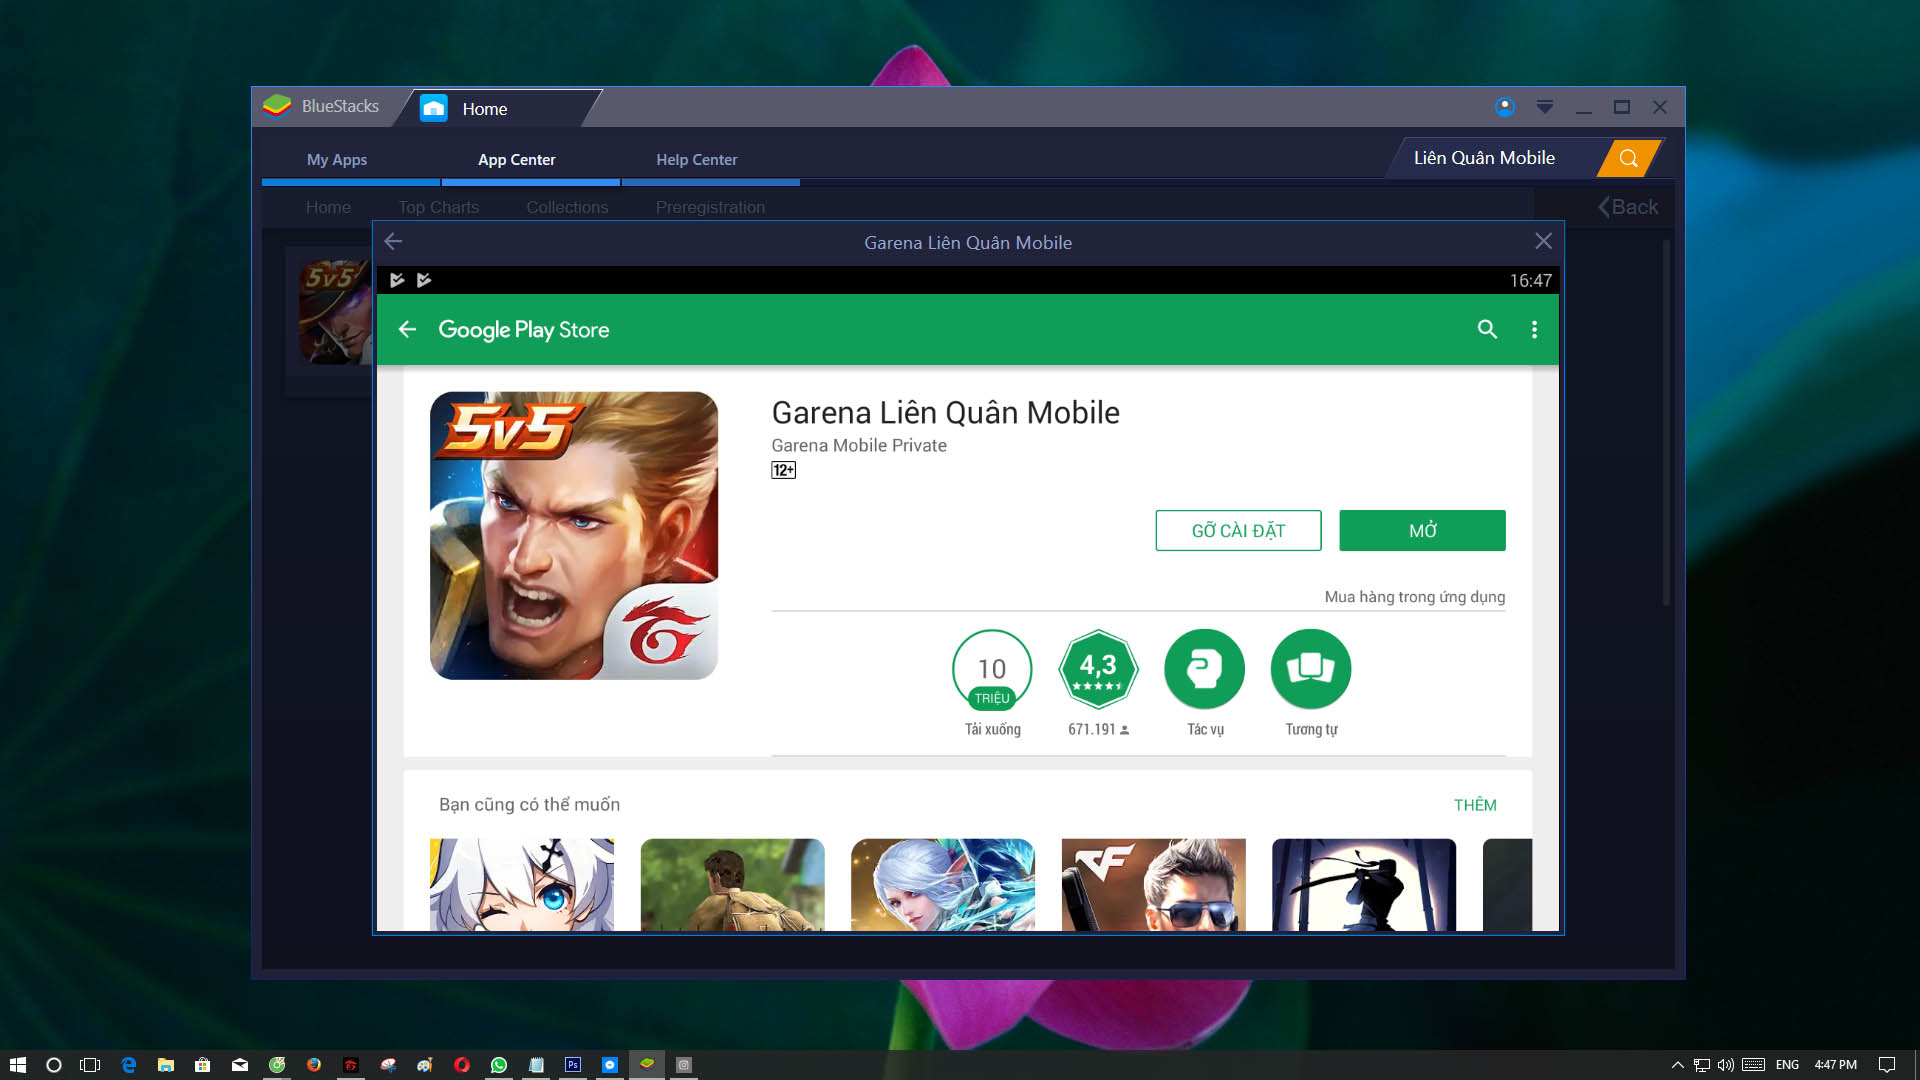Click the Tương tự similar apps icon
This screenshot has height=1080, width=1920.
(1310, 669)
